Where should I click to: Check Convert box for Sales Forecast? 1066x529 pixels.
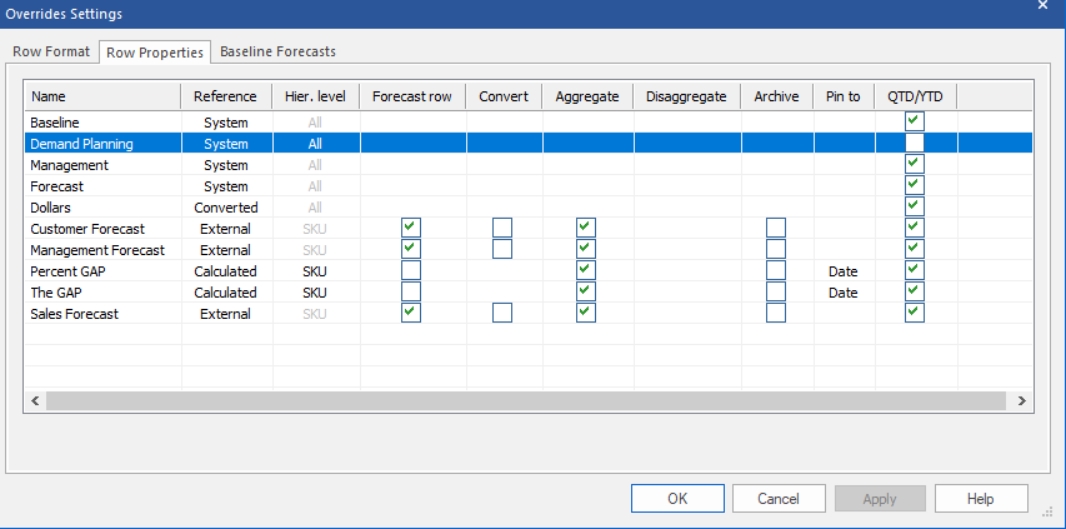(x=502, y=313)
